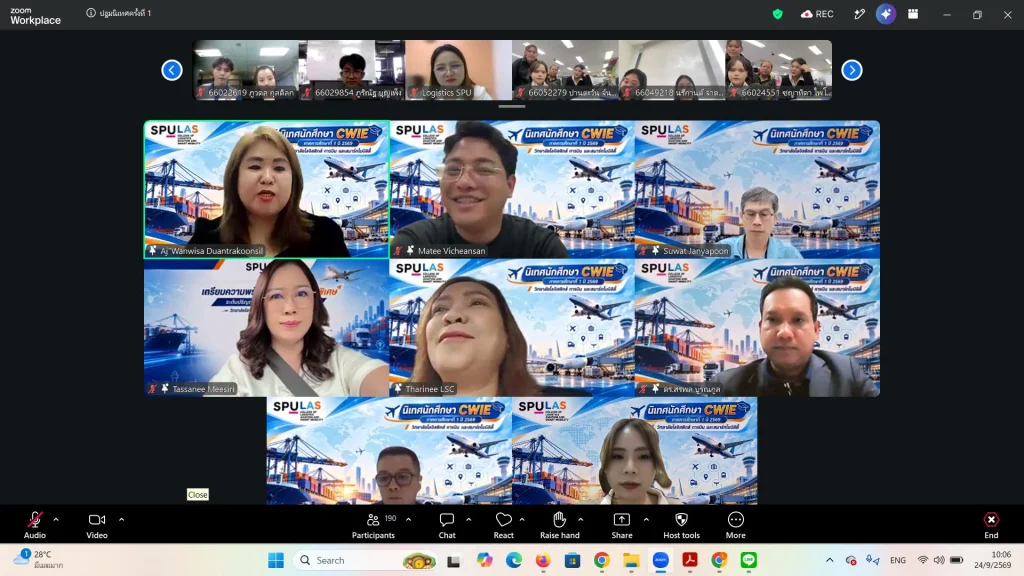This screenshot has height=576, width=1024.
Task: Open the weather widget showing 28°C
Action: (39, 560)
